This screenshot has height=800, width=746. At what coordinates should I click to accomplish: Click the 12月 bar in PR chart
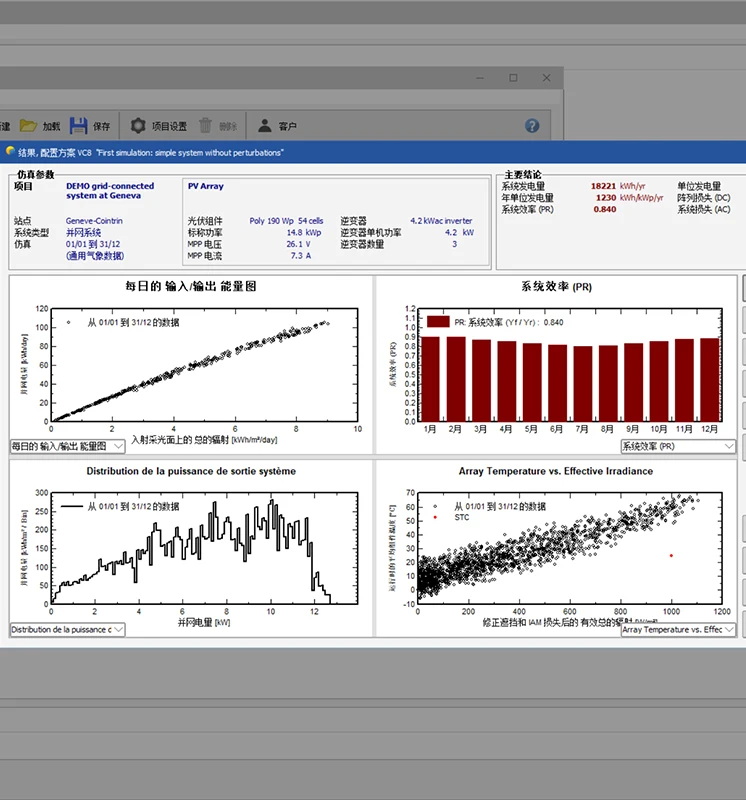pos(710,380)
